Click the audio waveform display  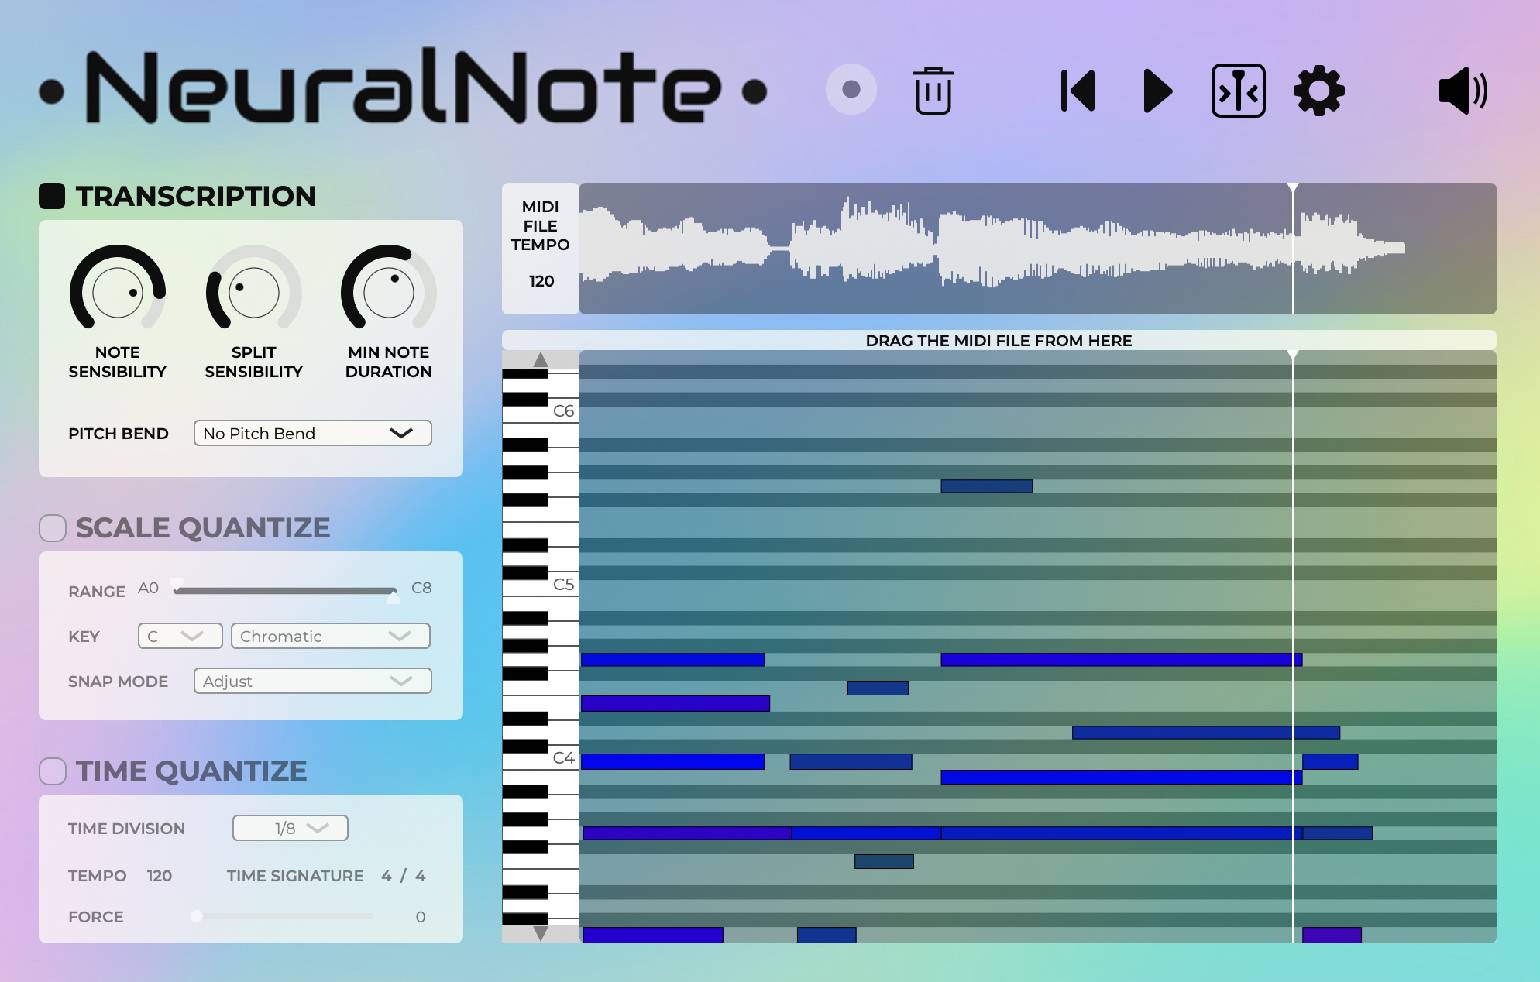(1038, 248)
